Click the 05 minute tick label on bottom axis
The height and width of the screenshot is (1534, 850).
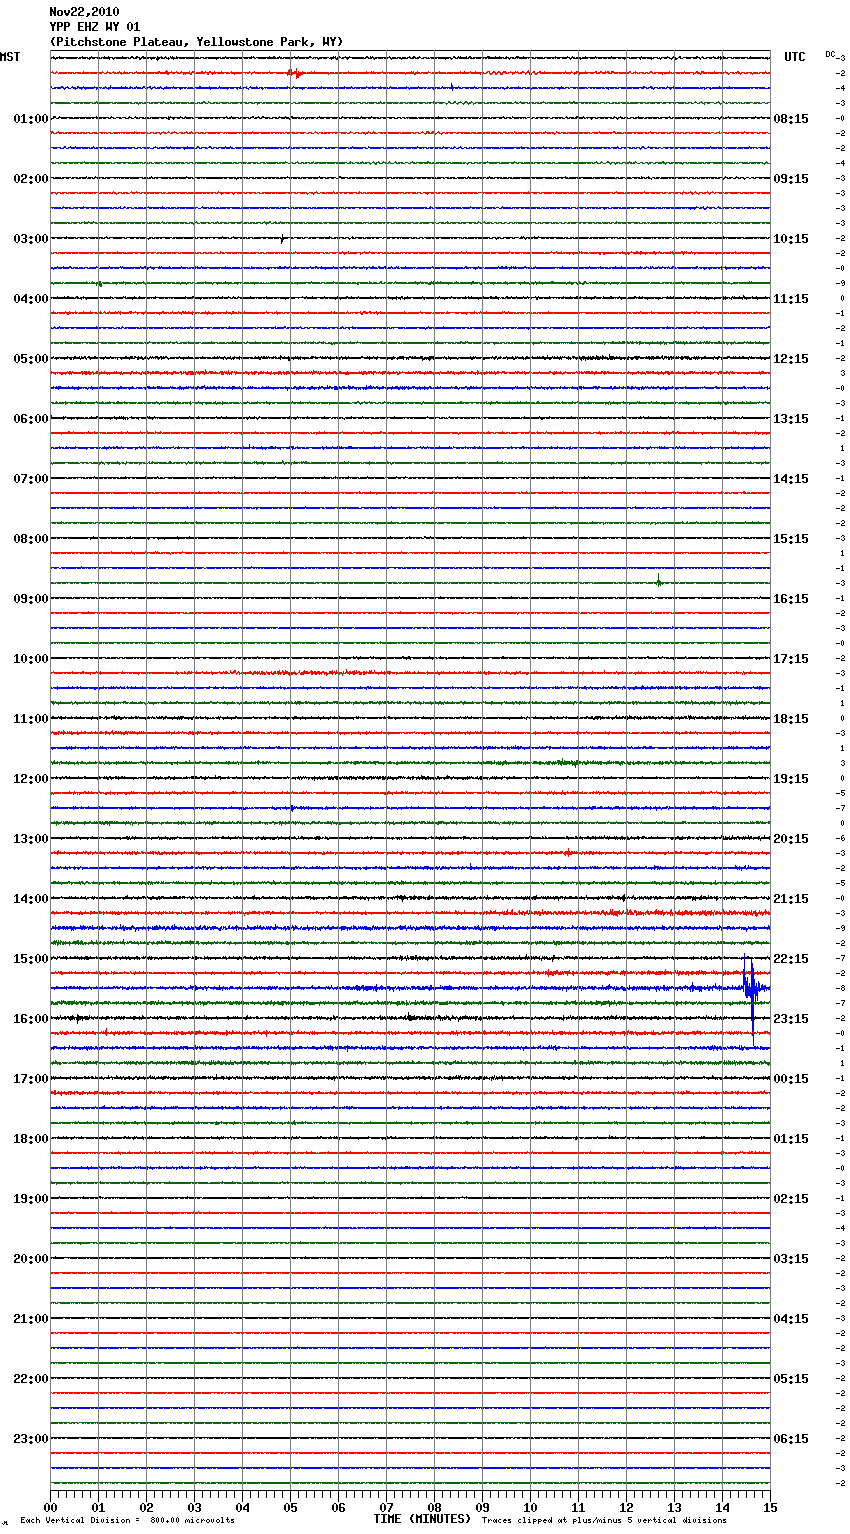[x=290, y=1507]
